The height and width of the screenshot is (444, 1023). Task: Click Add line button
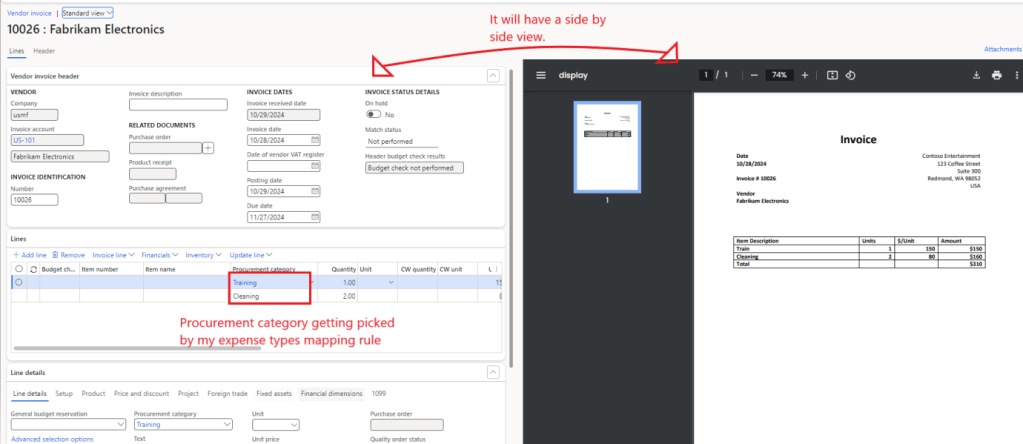pos(28,255)
